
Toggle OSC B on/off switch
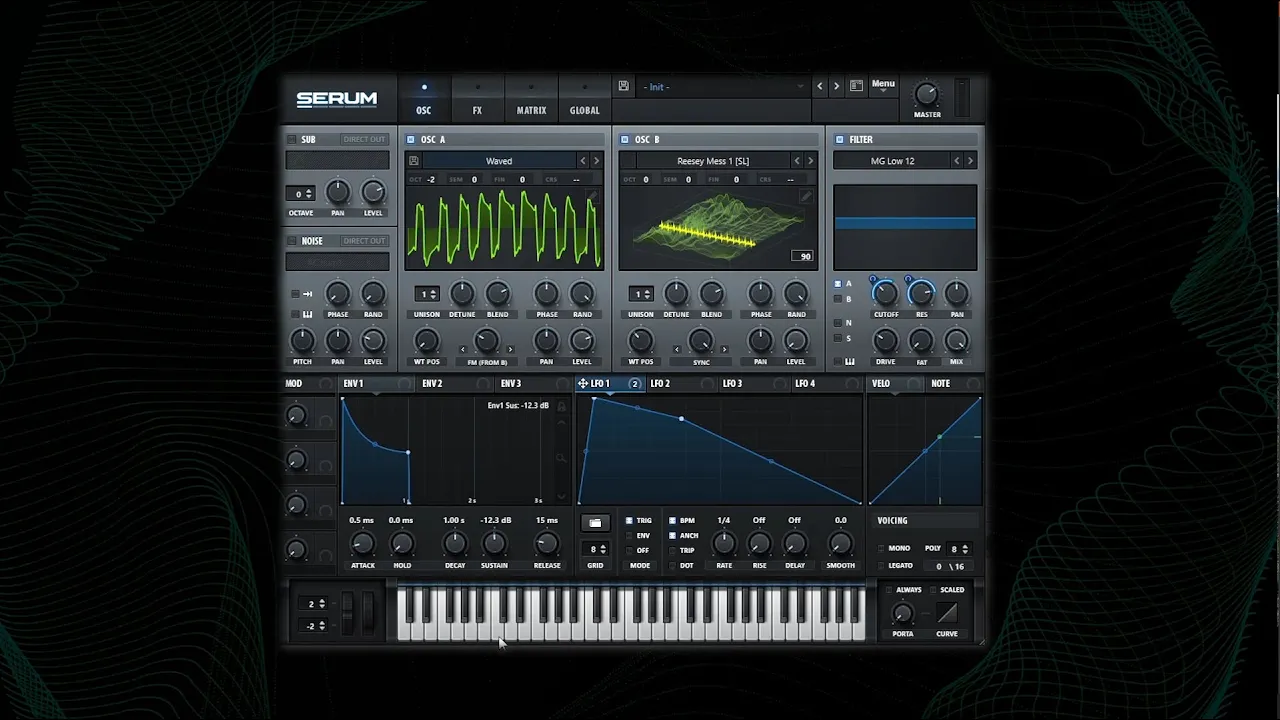tap(625, 140)
